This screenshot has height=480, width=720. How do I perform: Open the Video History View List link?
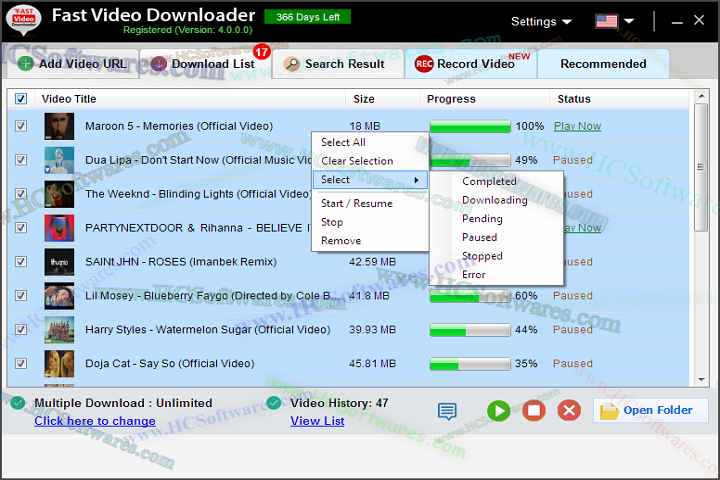pos(317,421)
